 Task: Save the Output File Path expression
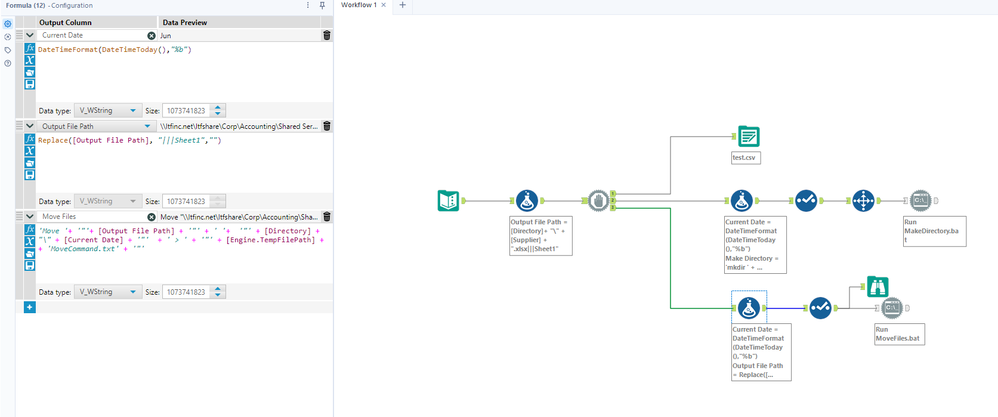click(x=29, y=174)
